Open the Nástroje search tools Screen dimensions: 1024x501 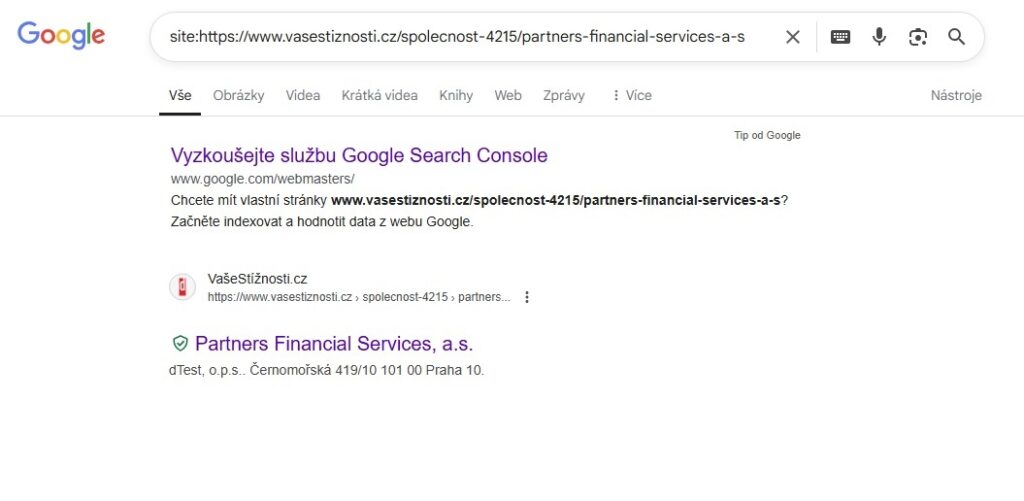coord(956,95)
